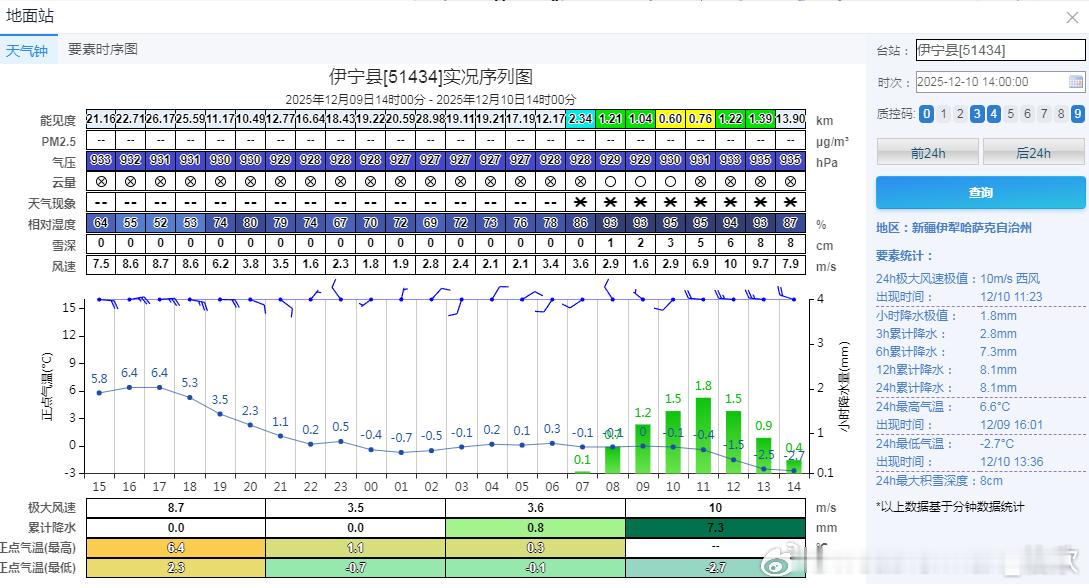
Task: Click 地区：新疆伊犁哈萨克自治州 text
Action: [954, 228]
